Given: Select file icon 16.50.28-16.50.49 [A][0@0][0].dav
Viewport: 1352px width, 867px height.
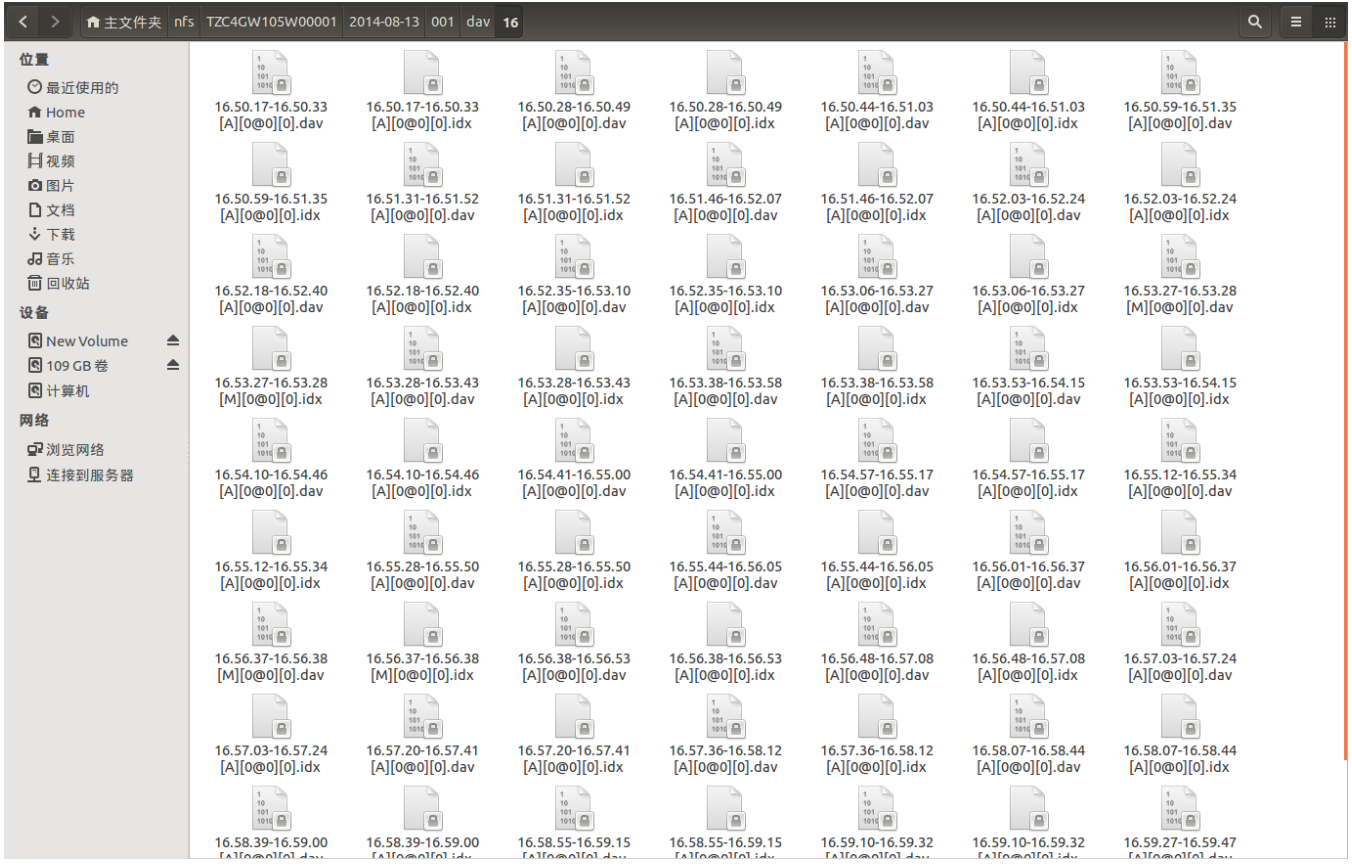Looking at the screenshot, I should (x=573, y=73).
